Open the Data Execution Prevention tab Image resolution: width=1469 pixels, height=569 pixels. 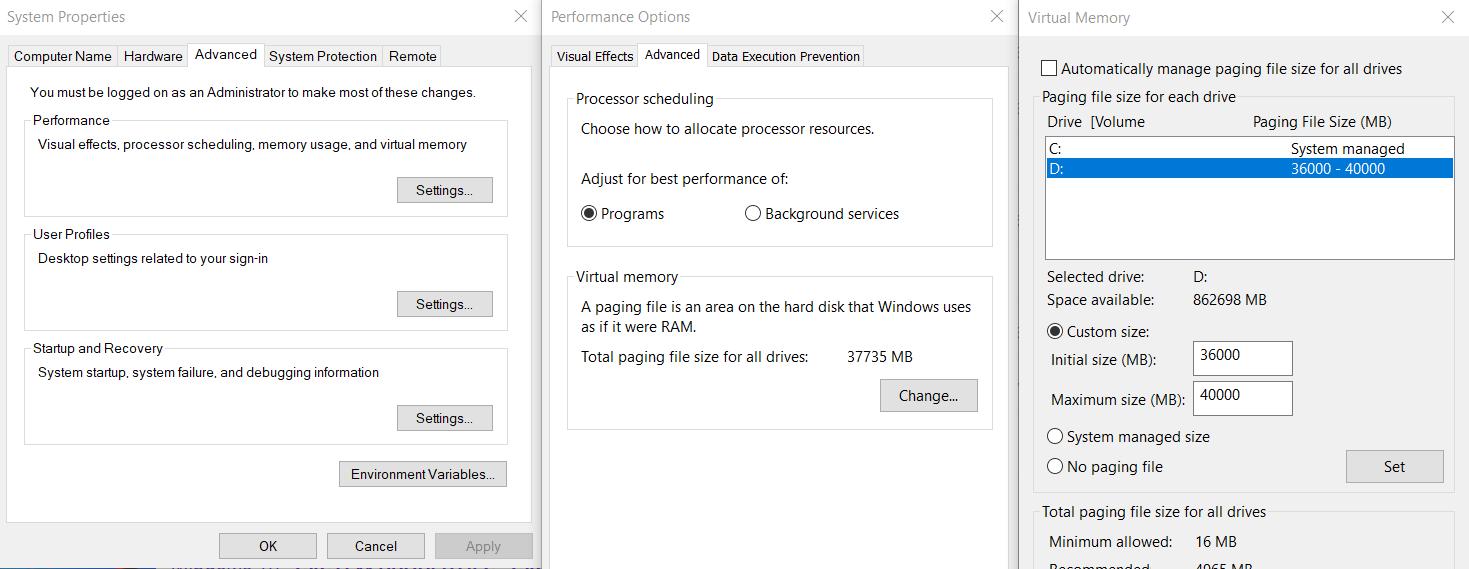(x=785, y=57)
